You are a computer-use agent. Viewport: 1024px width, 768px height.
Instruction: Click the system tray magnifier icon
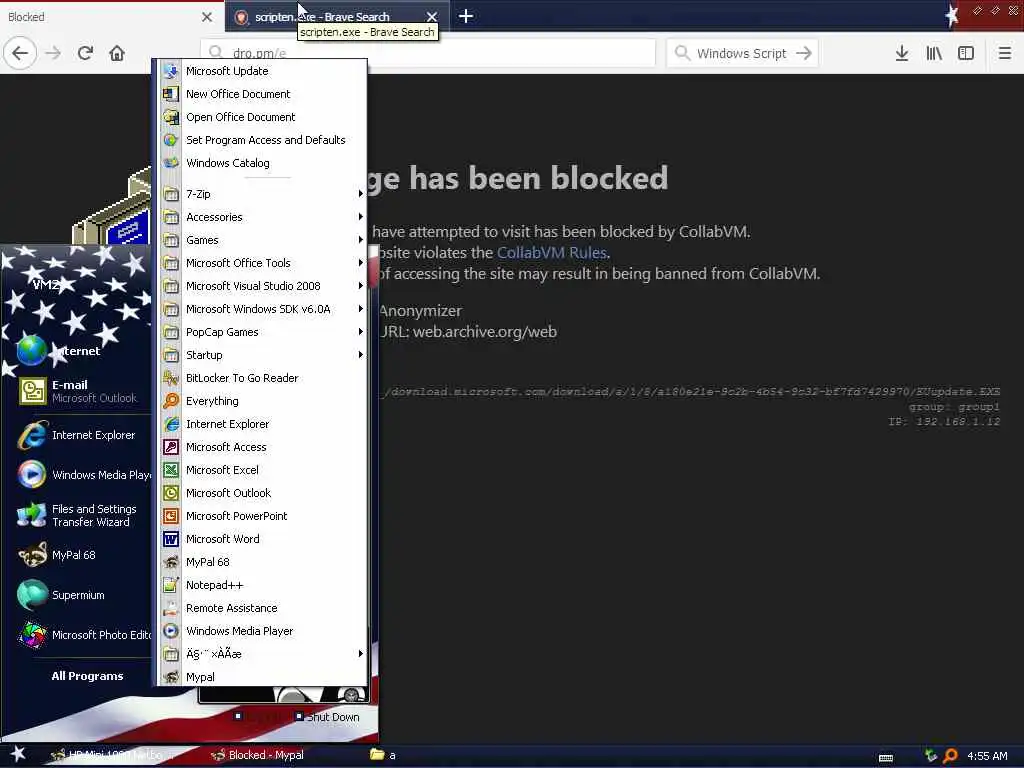click(x=951, y=756)
